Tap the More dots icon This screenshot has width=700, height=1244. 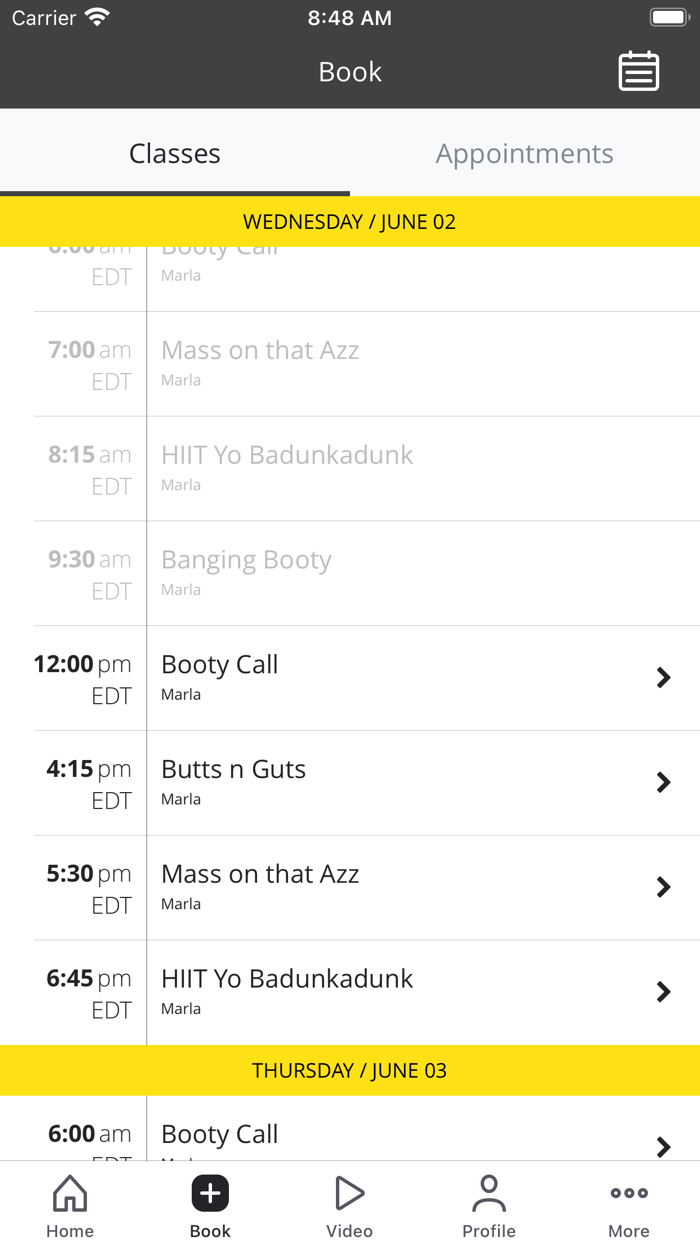[x=629, y=1193]
